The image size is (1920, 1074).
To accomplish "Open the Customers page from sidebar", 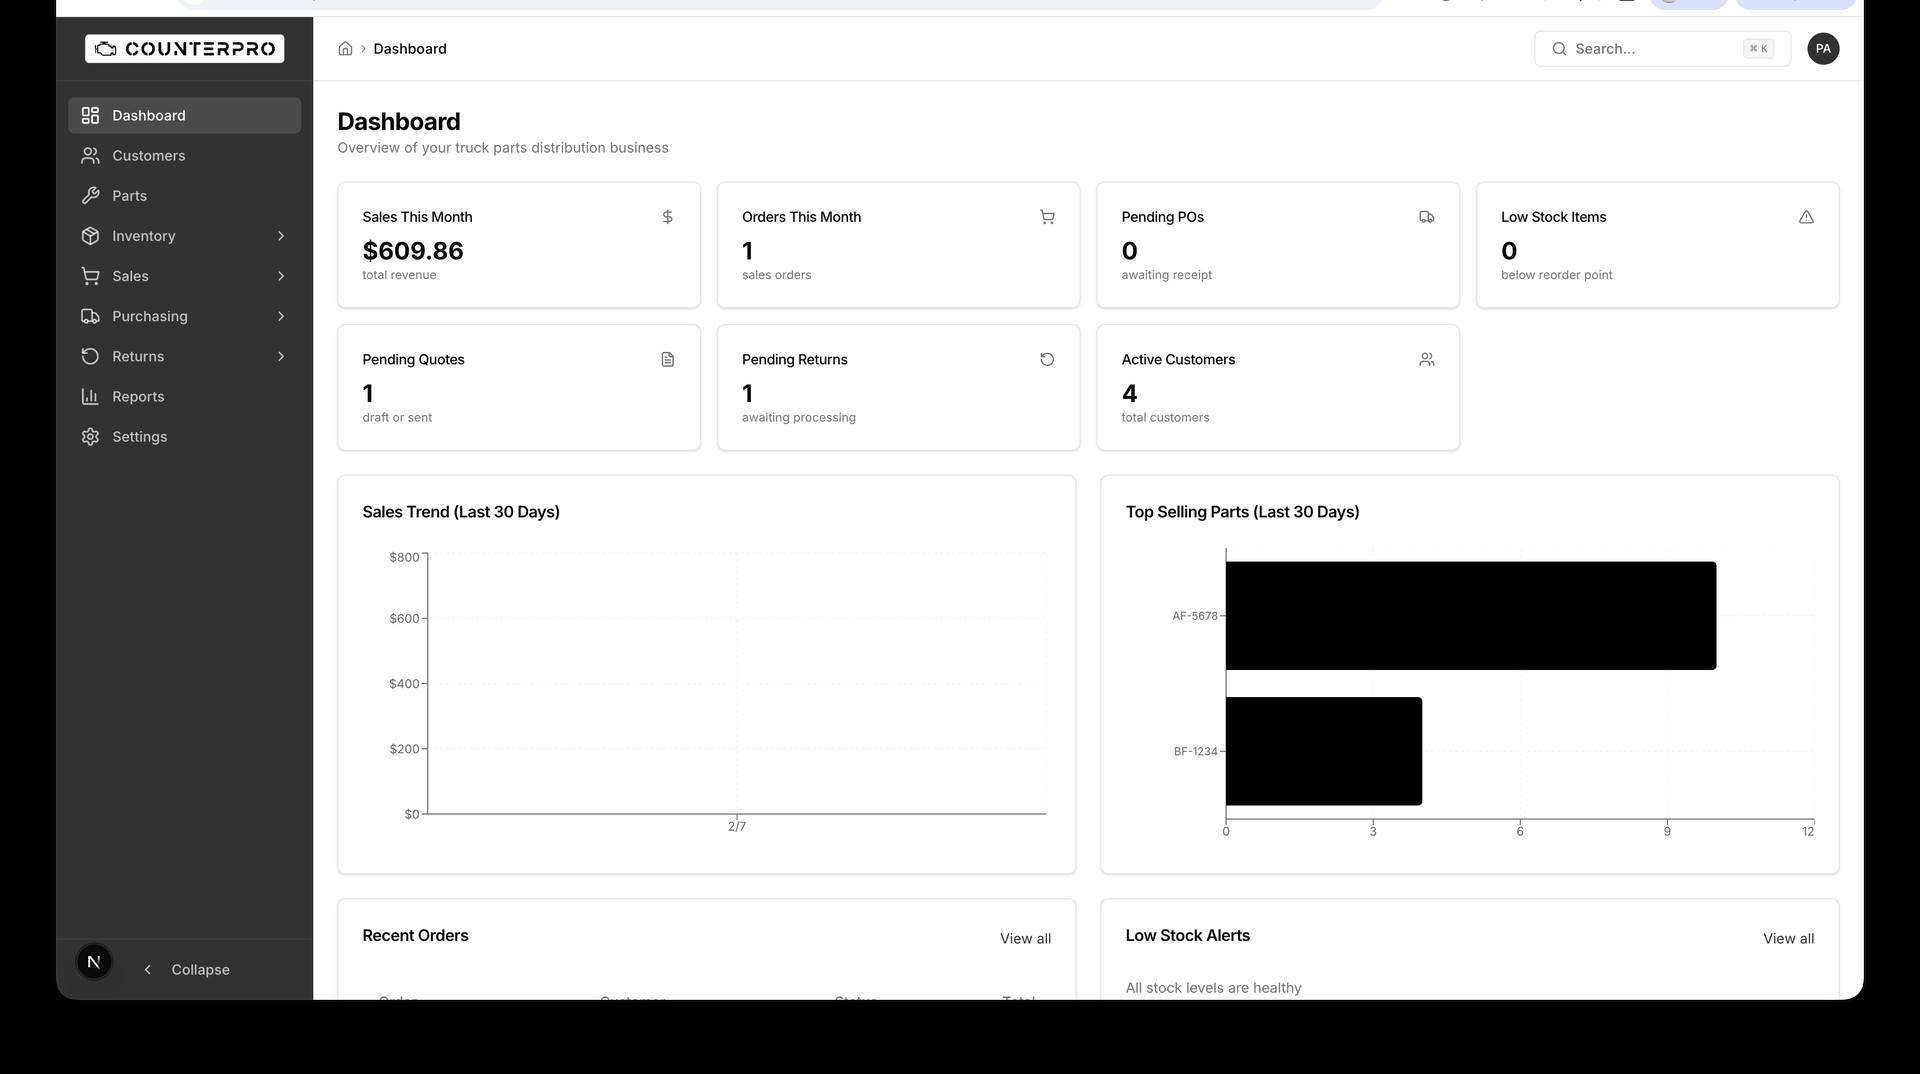I will coord(148,155).
